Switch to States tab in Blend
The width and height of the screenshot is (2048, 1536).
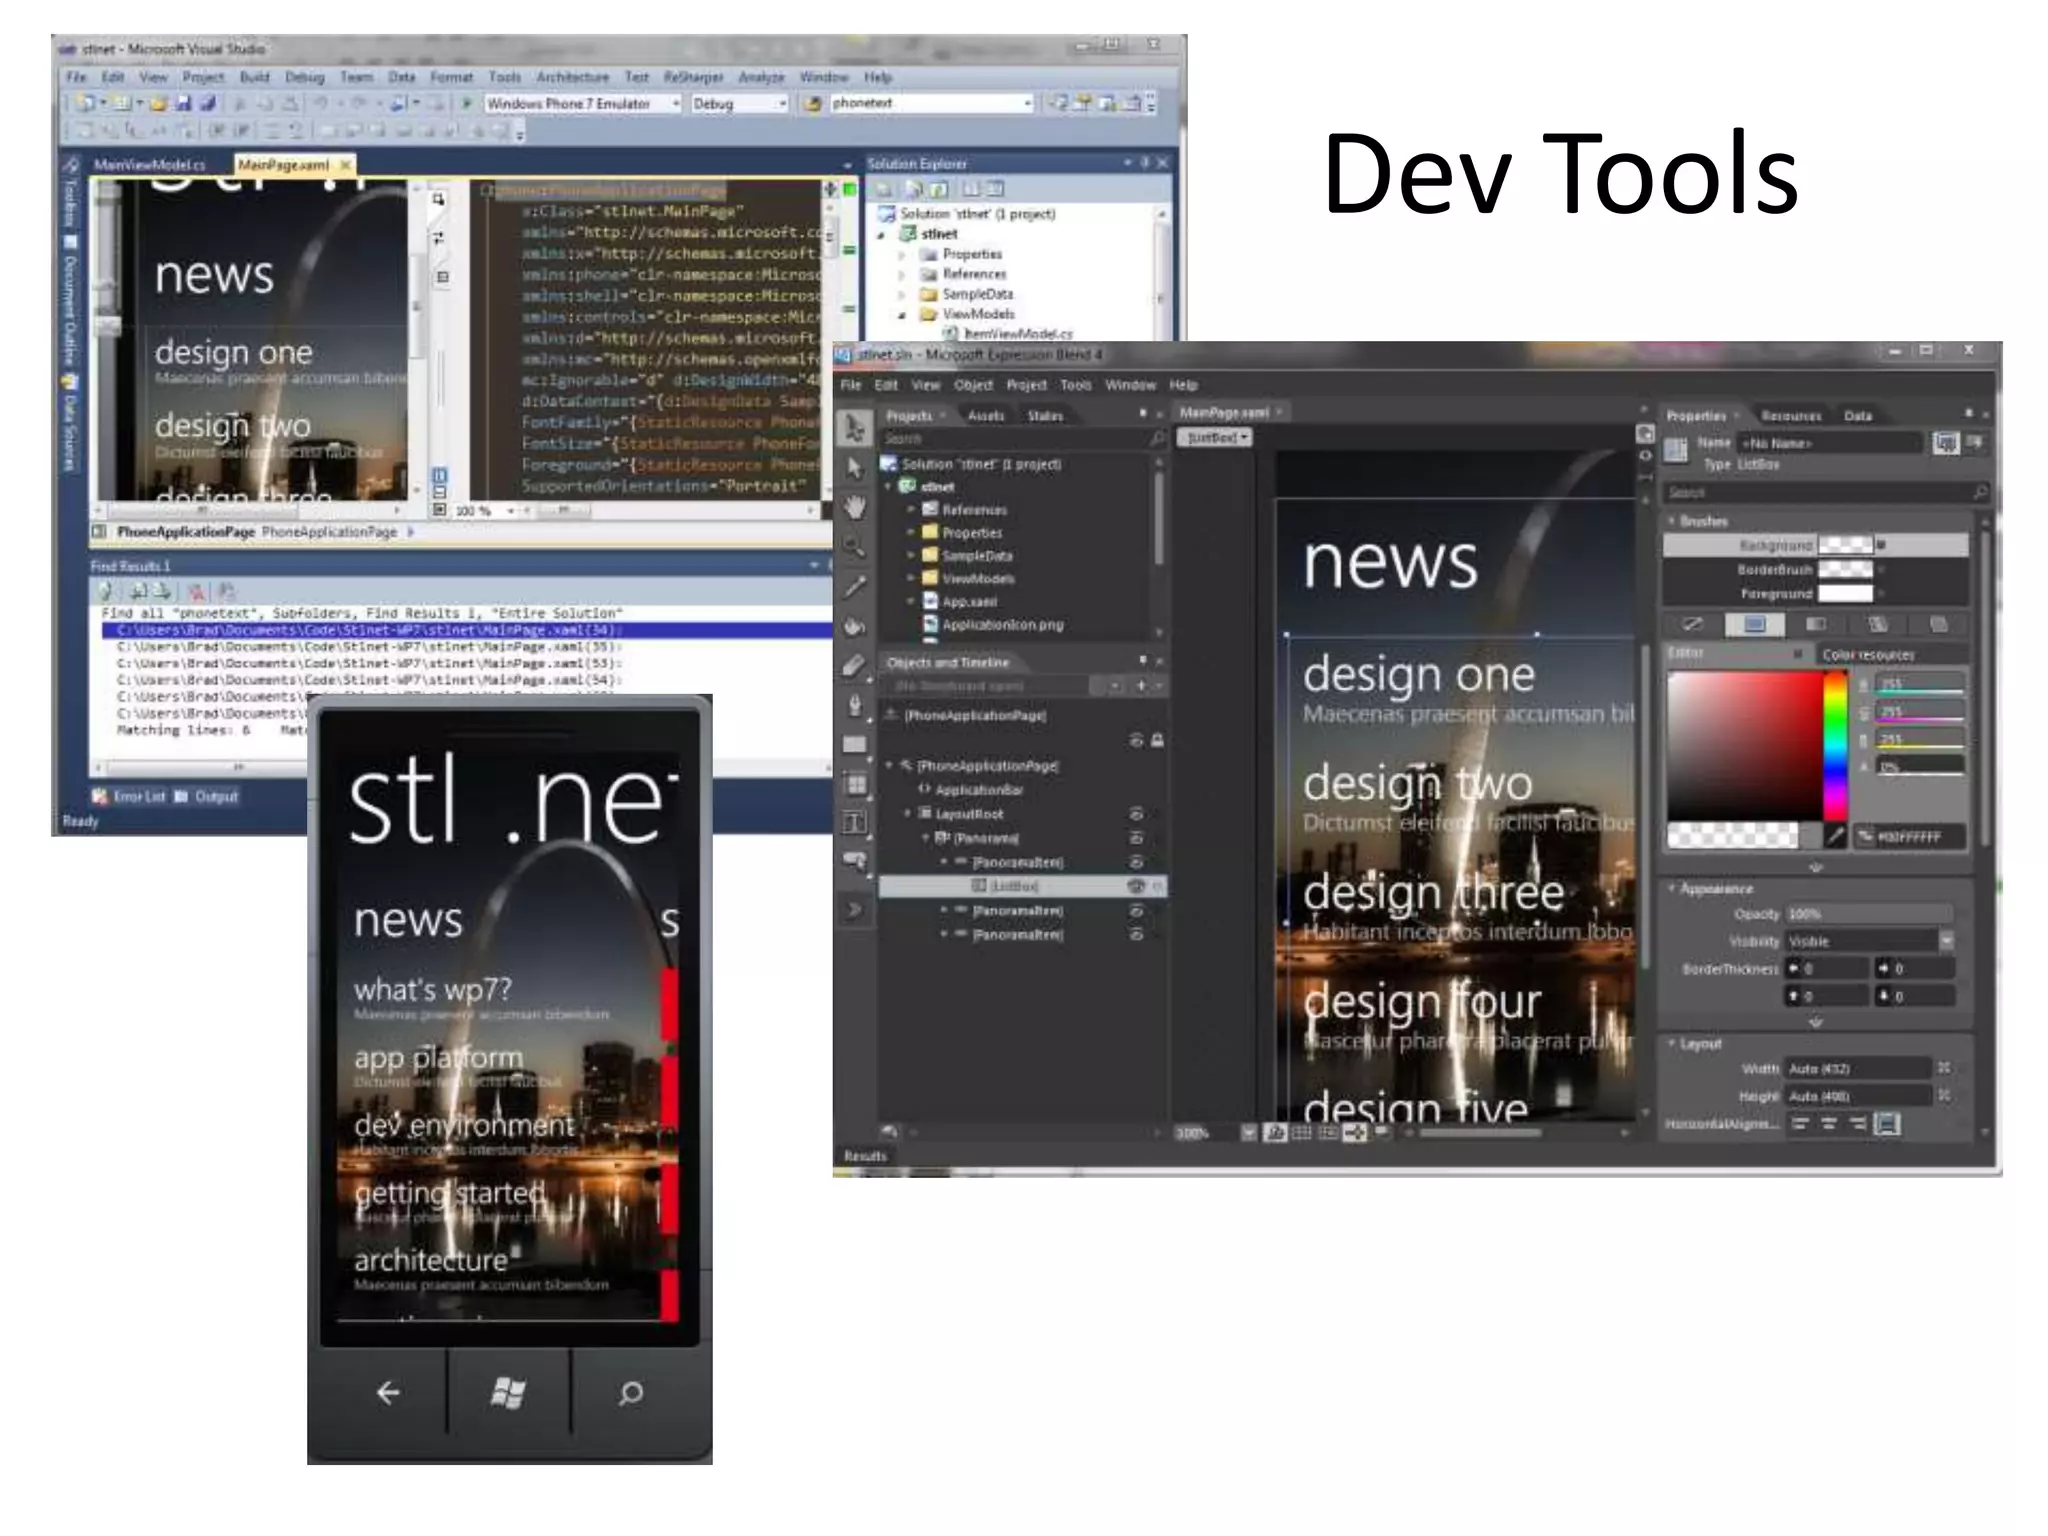(x=1045, y=415)
